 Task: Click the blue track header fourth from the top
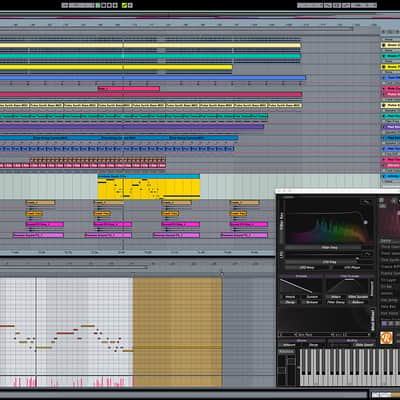click(x=391, y=78)
